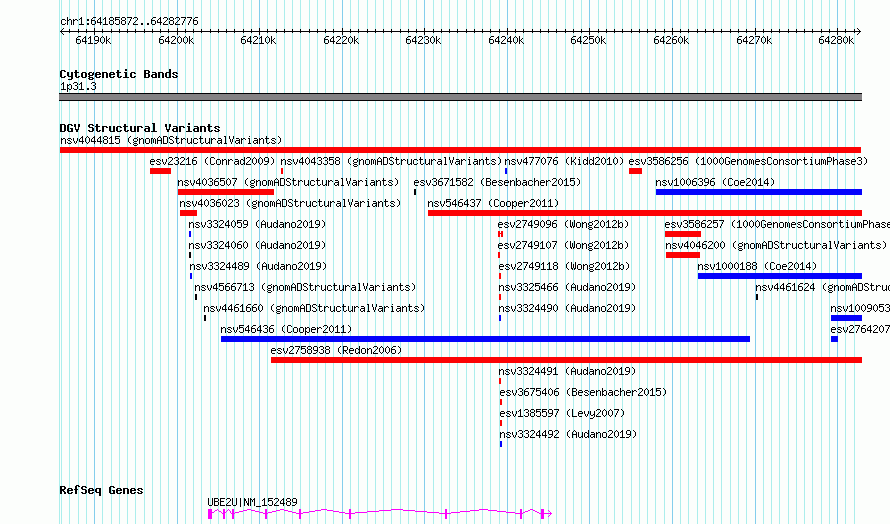Click nsv477076 (Kidd2010) label

564,161
